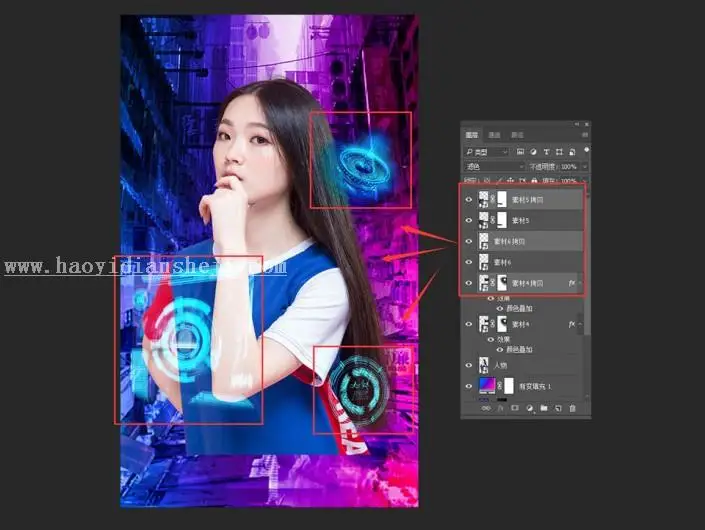Hide the 素材6 拷贝 layer

(x=469, y=241)
